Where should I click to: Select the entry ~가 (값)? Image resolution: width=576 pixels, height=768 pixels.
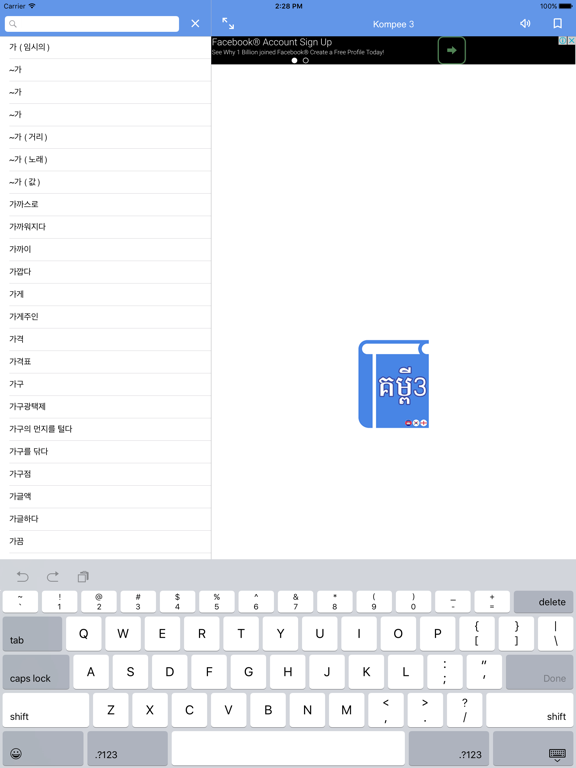pyautogui.click(x=105, y=182)
